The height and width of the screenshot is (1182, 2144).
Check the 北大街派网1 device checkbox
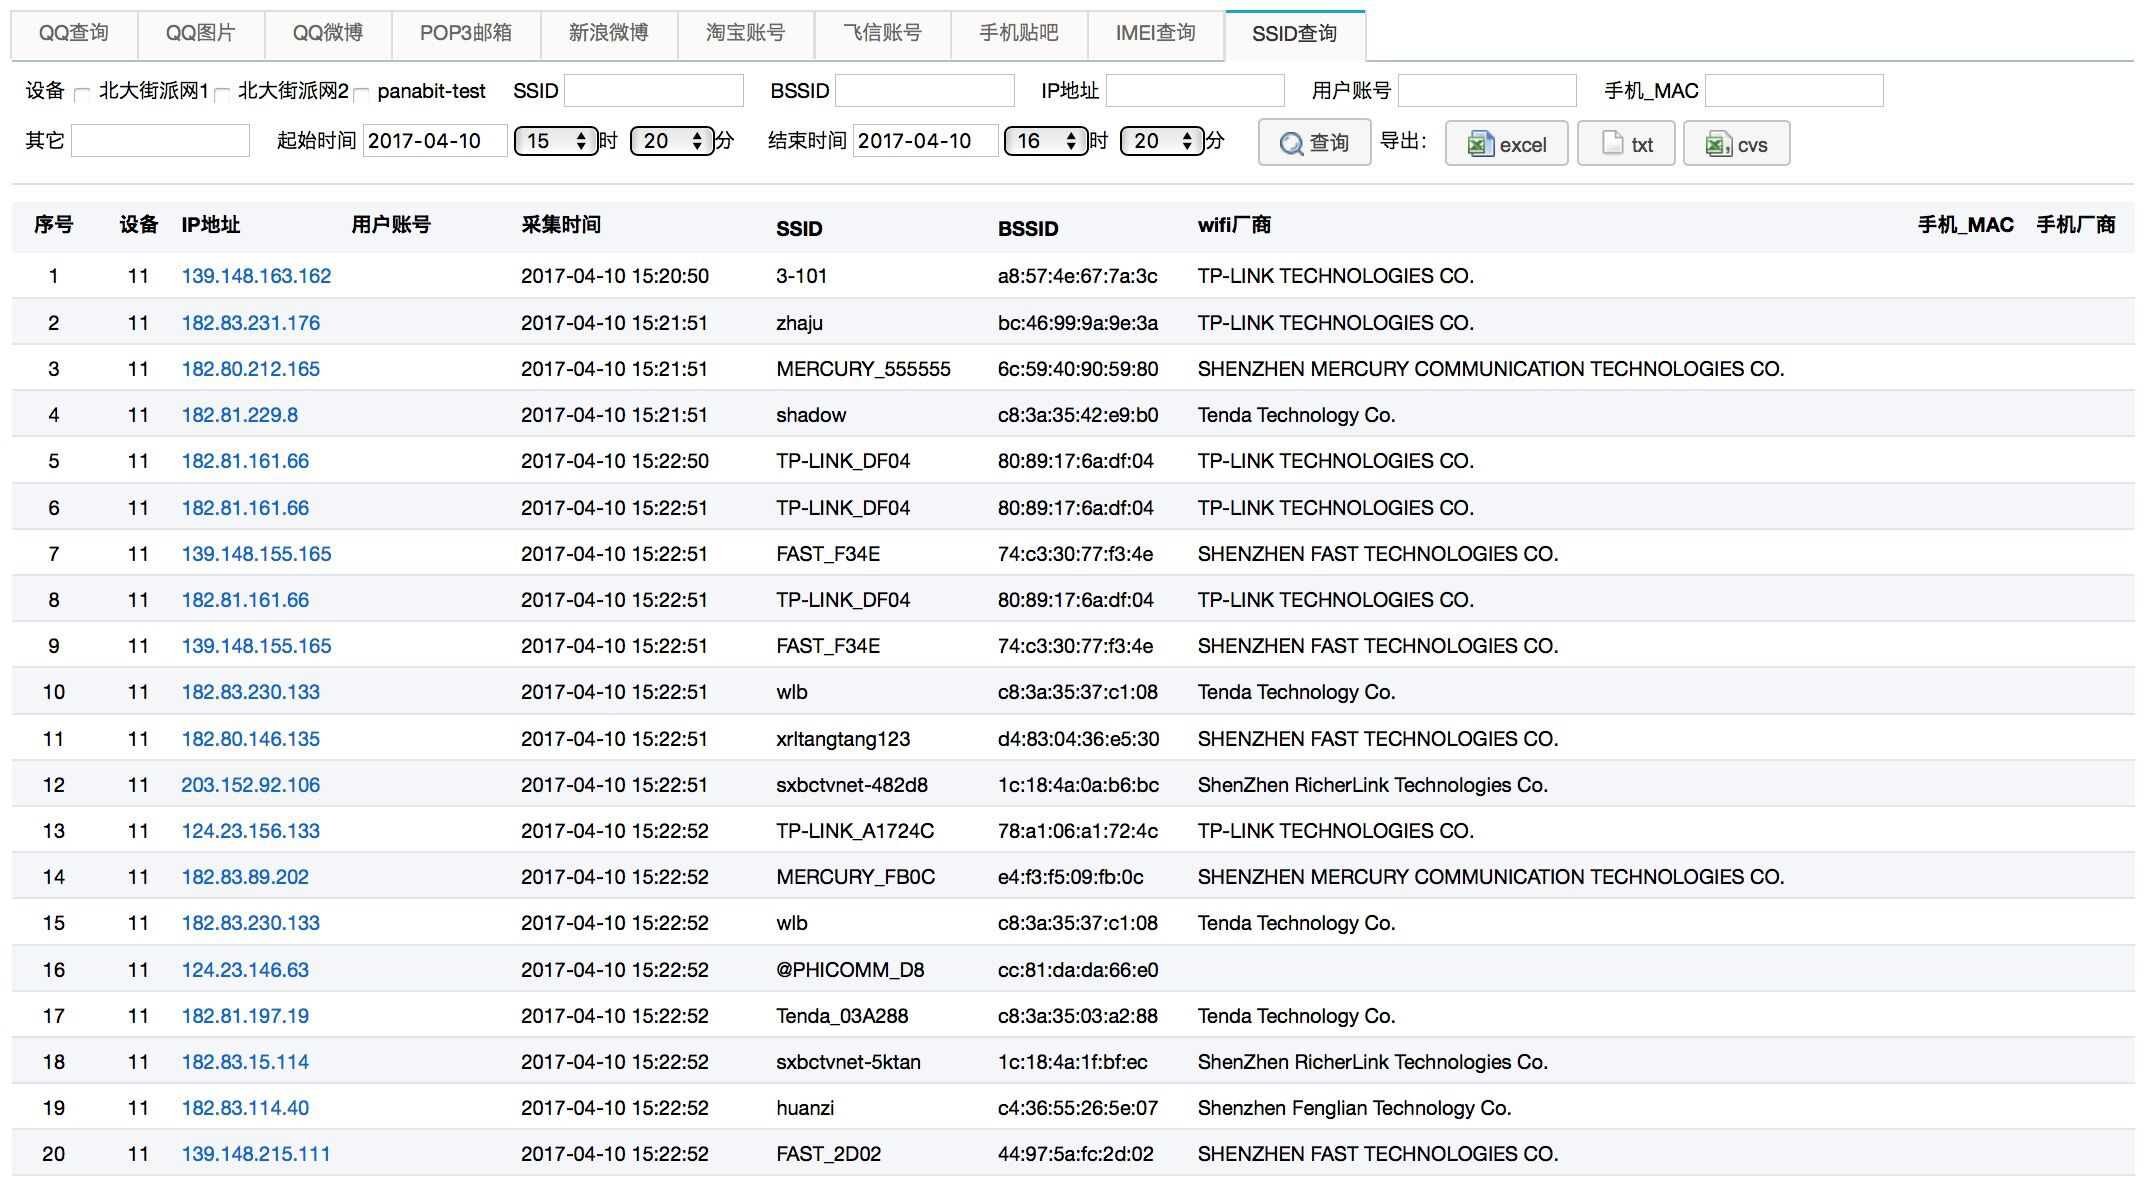pyautogui.click(x=83, y=94)
